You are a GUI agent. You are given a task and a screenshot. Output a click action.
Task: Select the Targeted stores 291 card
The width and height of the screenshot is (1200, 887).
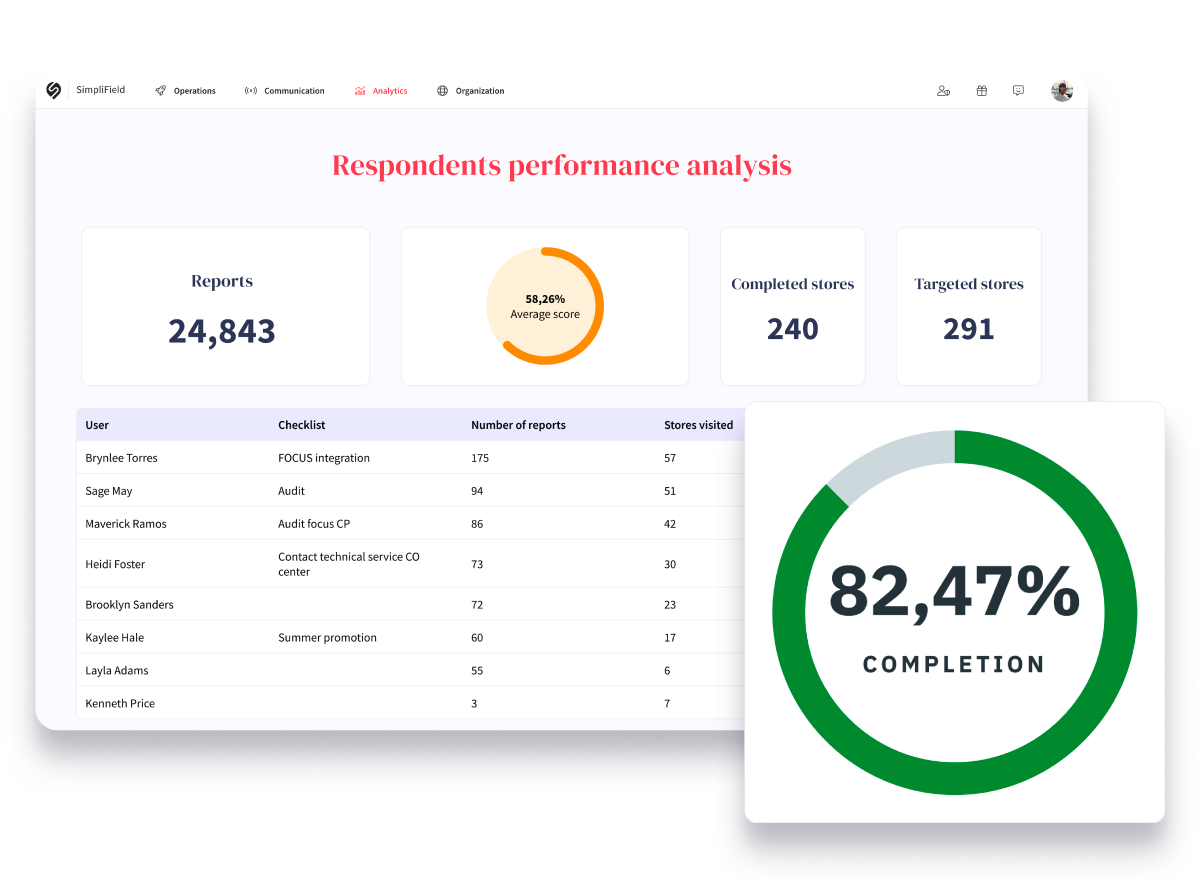tap(969, 306)
